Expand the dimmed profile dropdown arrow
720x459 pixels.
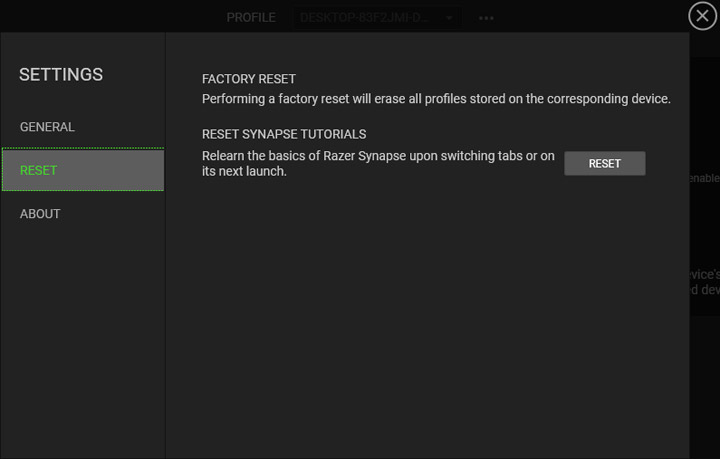pyautogui.click(x=449, y=18)
